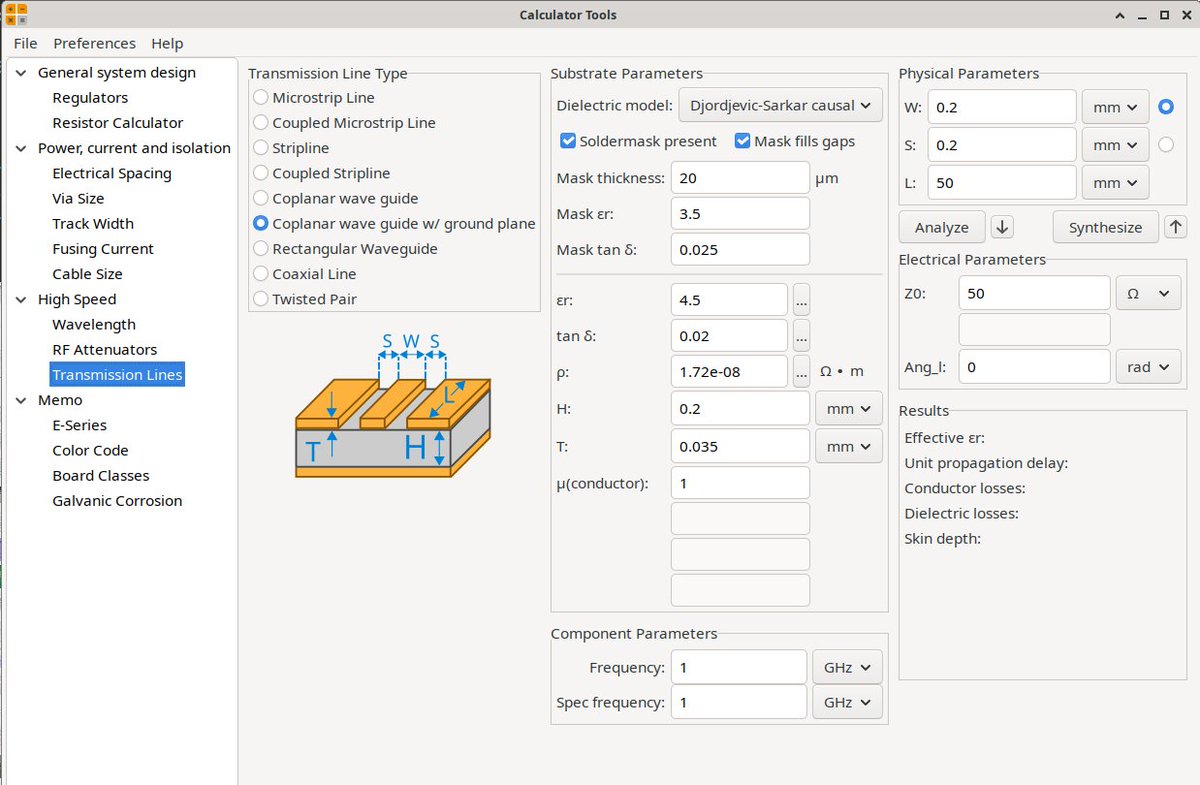Viewport: 1200px width, 785px height.
Task: Open Cable Size page
Action: 87,274
